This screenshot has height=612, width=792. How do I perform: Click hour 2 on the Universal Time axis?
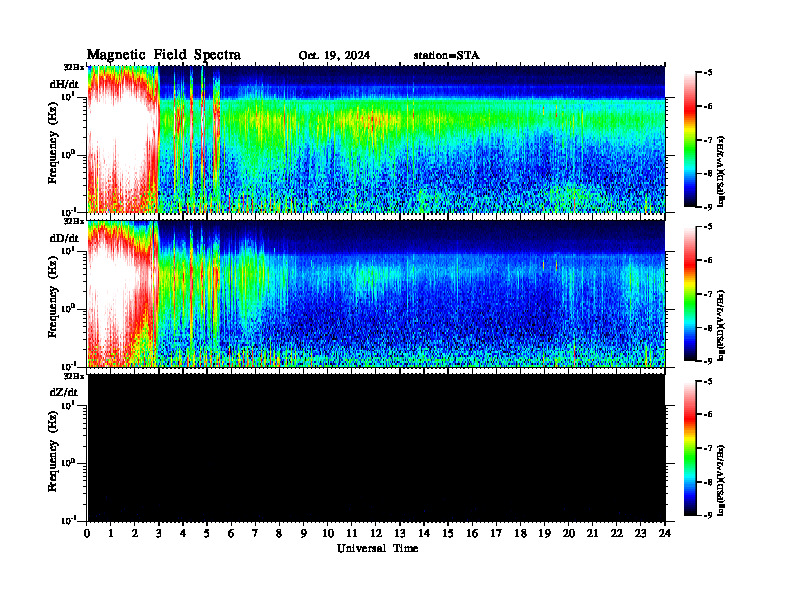click(x=135, y=533)
